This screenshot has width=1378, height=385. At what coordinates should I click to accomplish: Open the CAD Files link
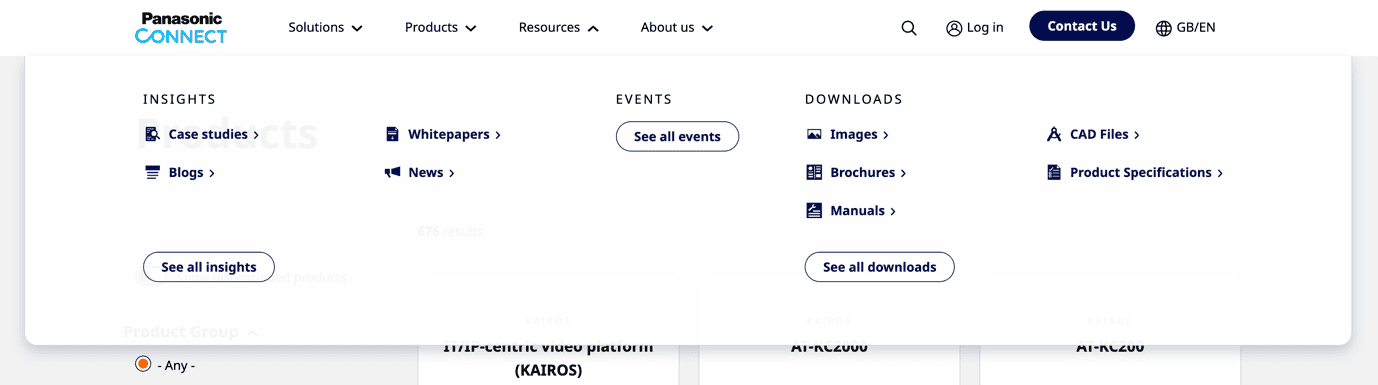point(1105,134)
